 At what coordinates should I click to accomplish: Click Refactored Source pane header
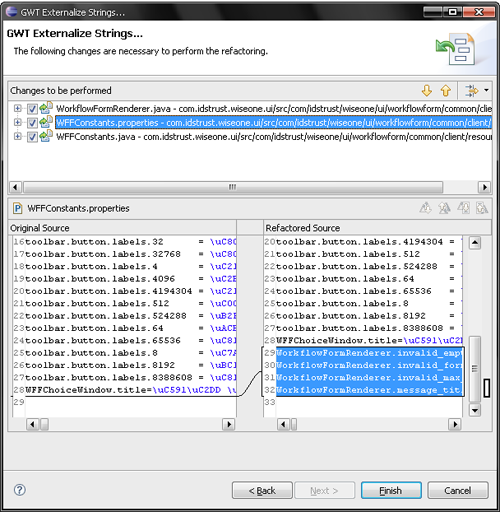click(x=377, y=228)
